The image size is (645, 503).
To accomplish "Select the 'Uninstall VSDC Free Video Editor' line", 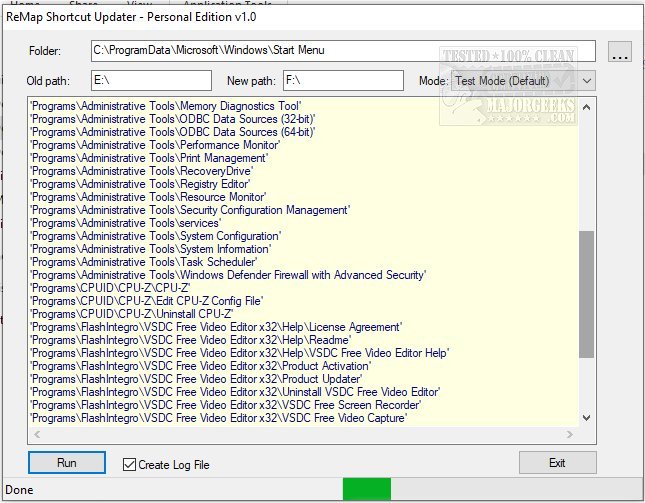I will (235, 392).
